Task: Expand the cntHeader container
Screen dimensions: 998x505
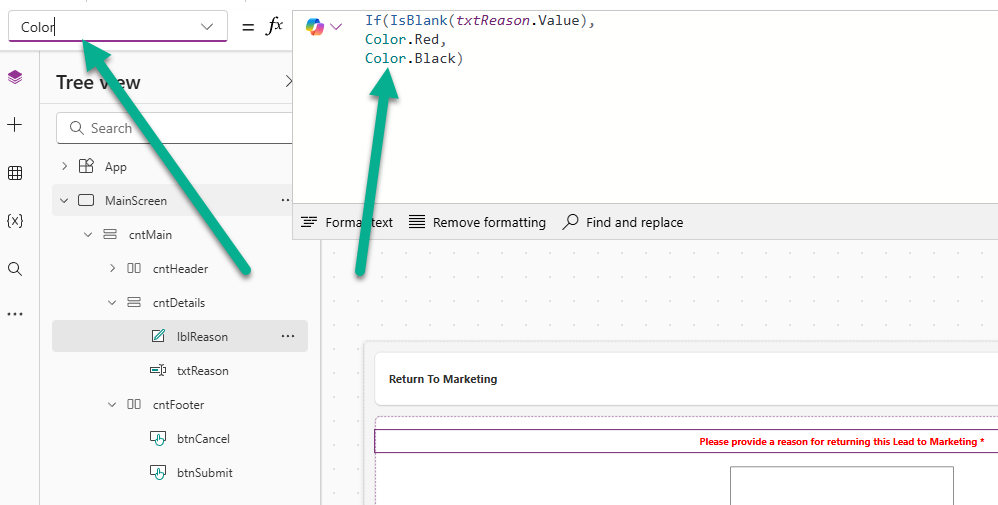Action: point(112,269)
